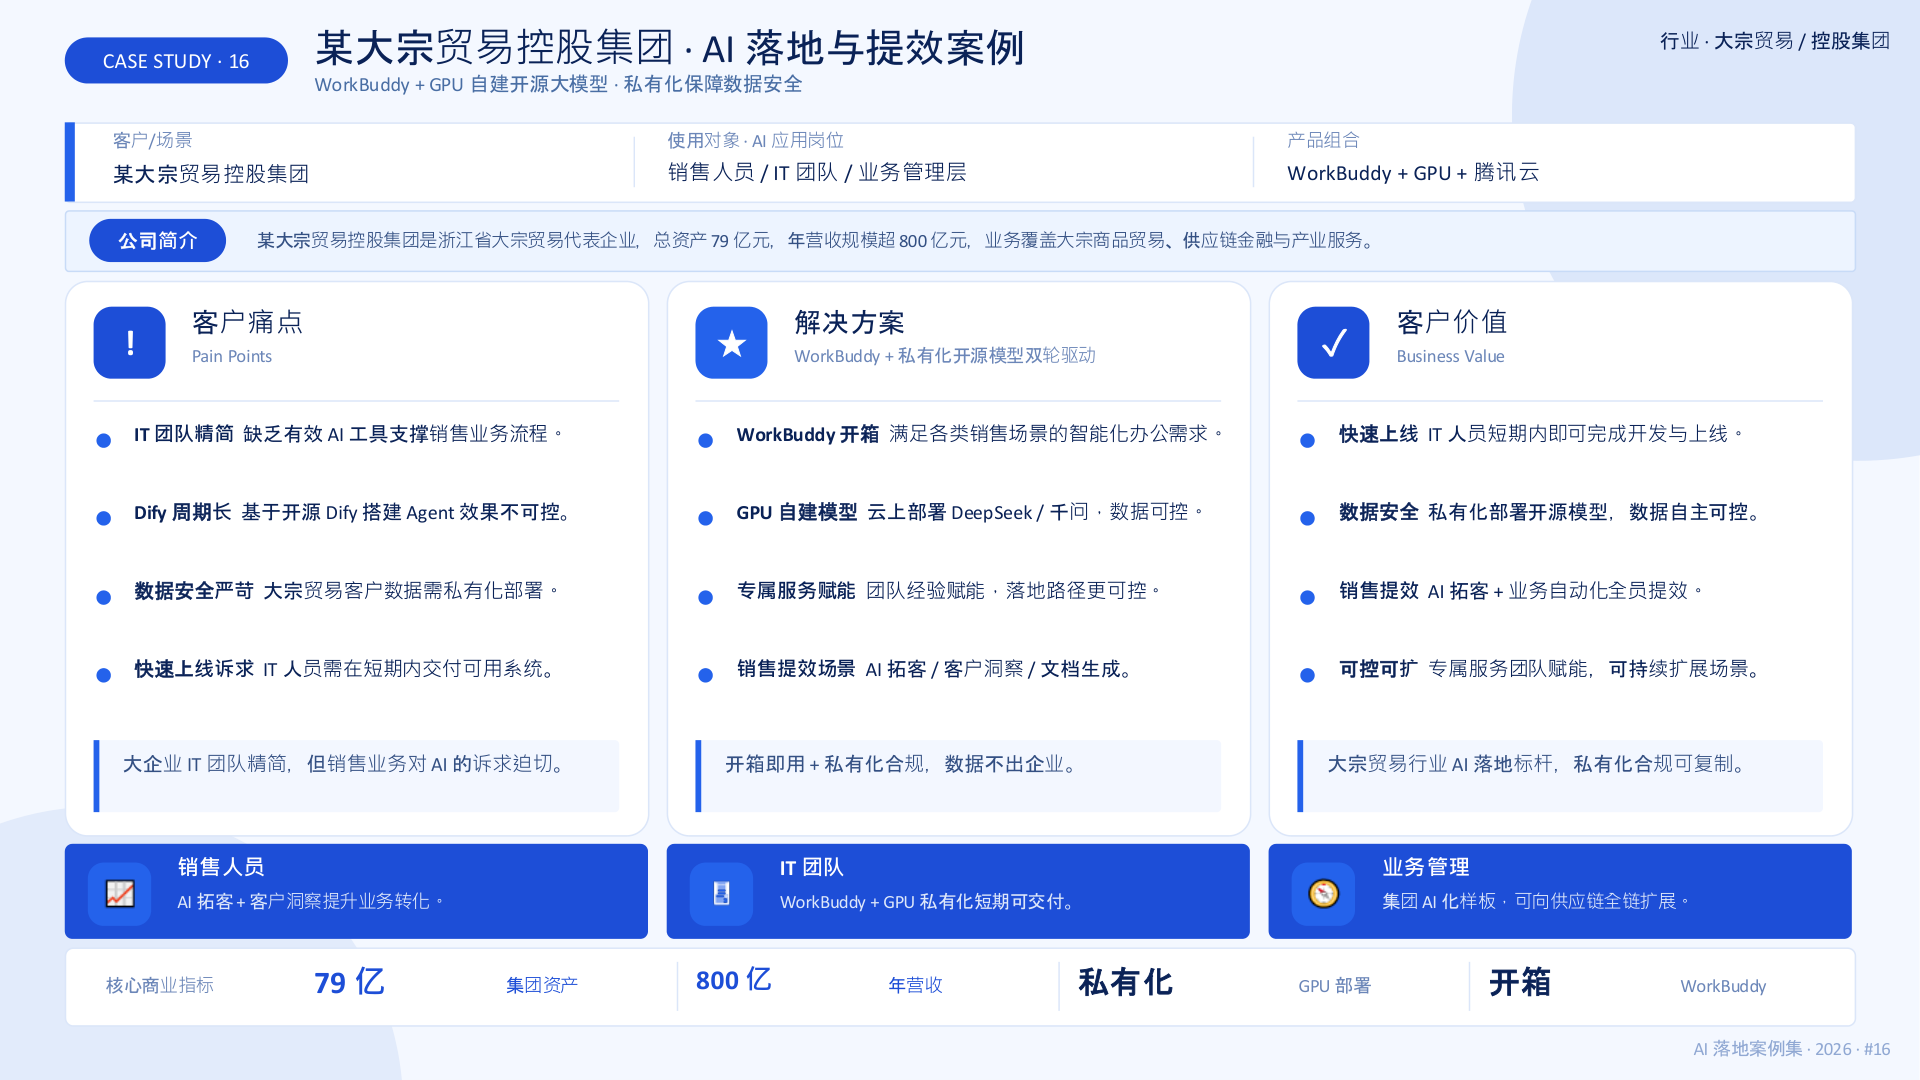The image size is (1920, 1080).
Task: Click the bullet GPU 自建模型
Action: point(970,513)
